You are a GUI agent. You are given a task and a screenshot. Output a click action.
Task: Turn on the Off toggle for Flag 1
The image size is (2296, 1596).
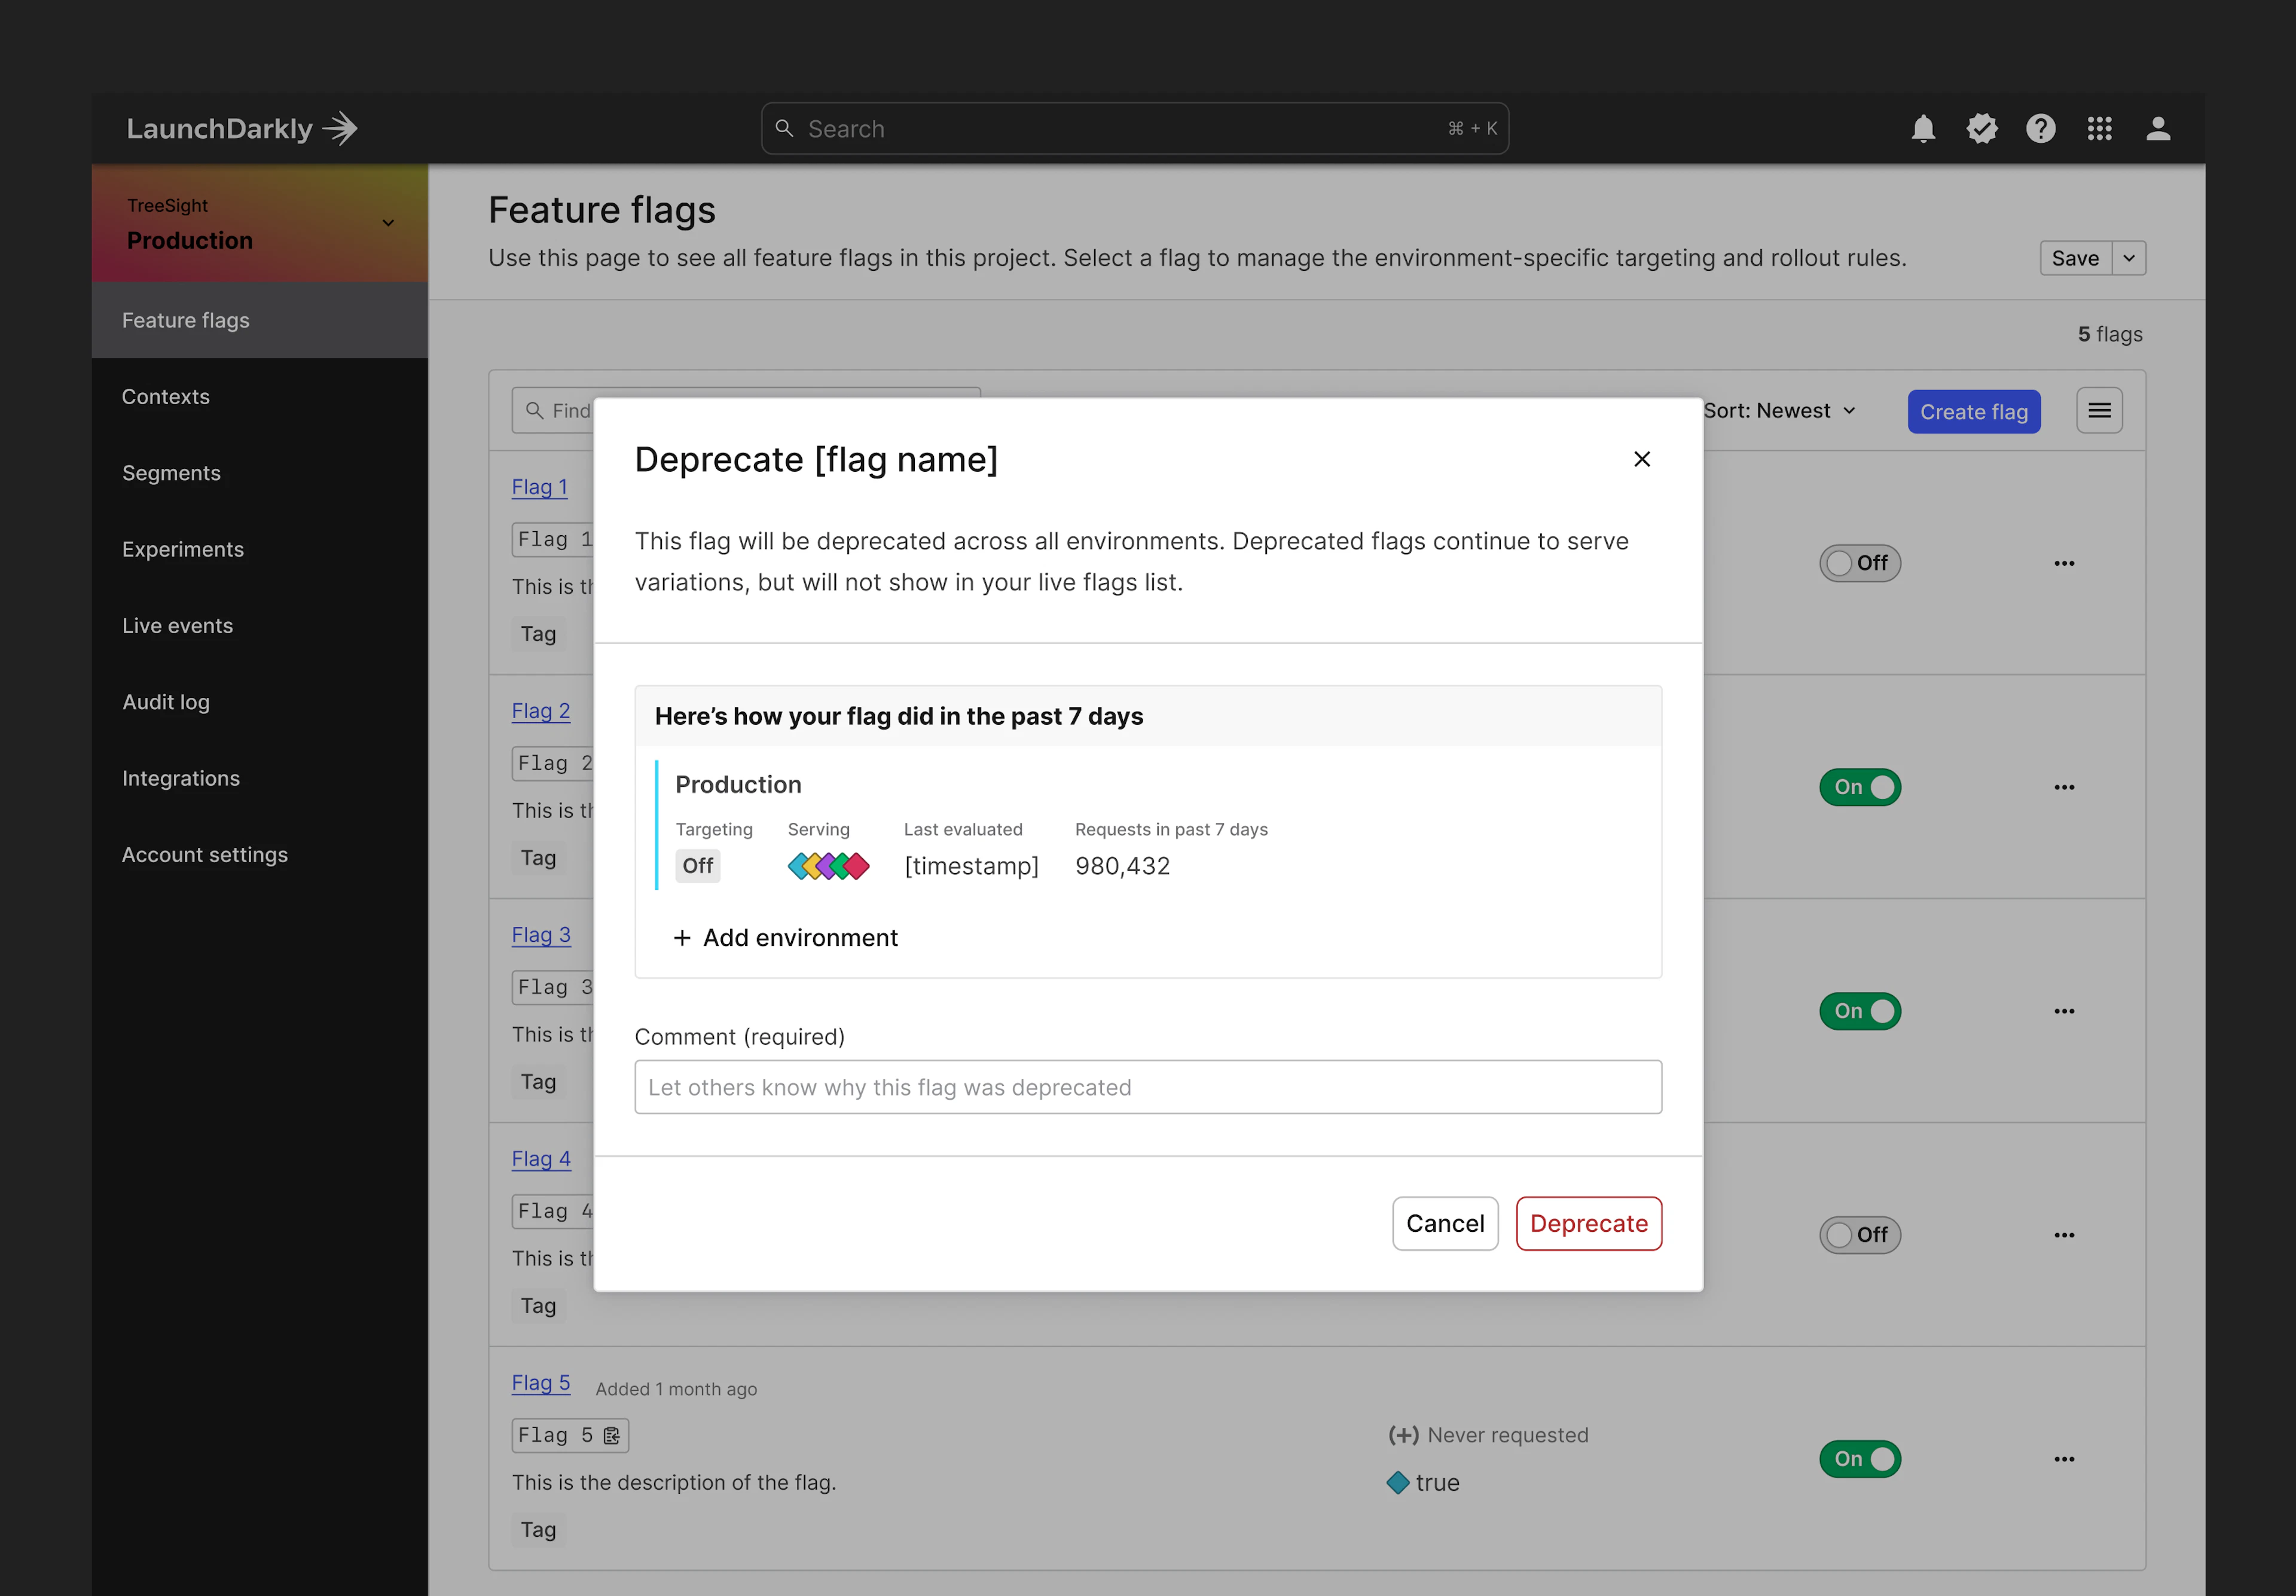1859,562
